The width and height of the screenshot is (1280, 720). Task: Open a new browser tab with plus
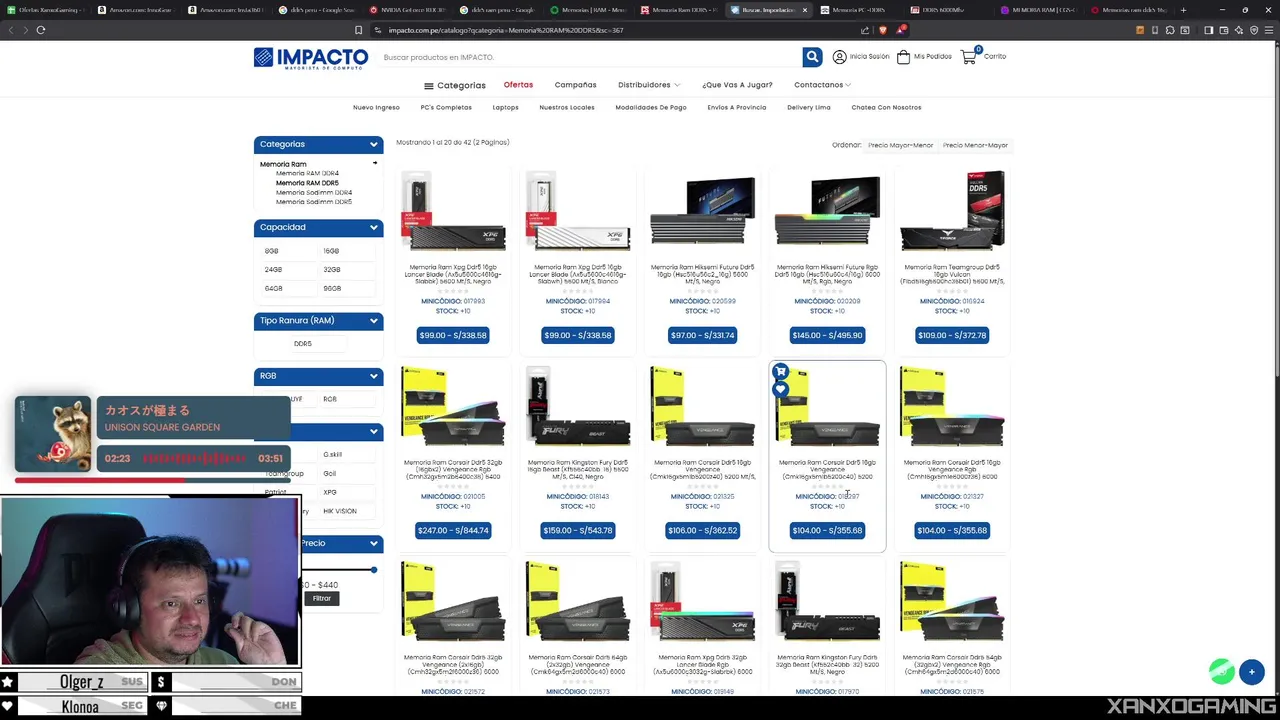1183,10
